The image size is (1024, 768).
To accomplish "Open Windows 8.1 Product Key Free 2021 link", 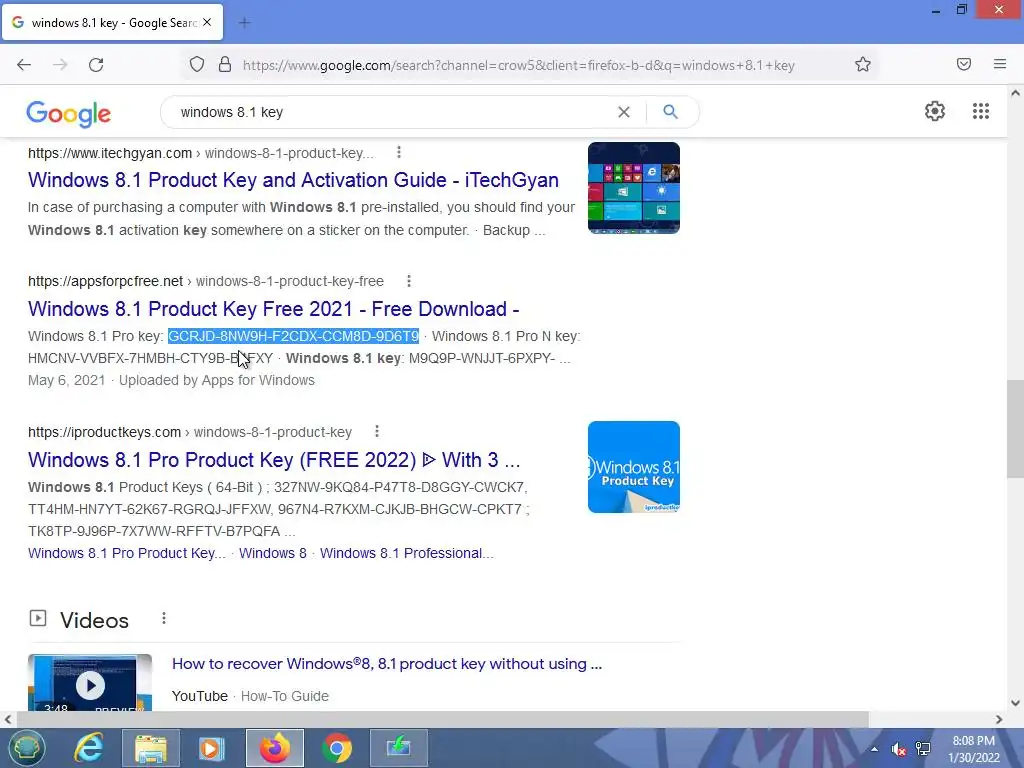I will pos(274,308).
